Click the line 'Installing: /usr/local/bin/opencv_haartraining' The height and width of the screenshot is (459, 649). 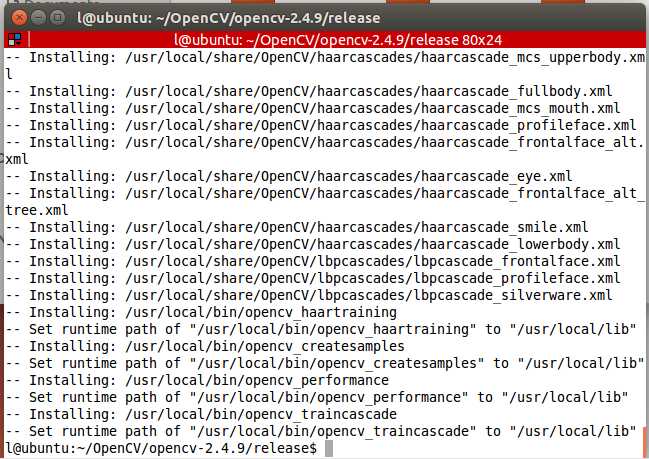coord(201,312)
